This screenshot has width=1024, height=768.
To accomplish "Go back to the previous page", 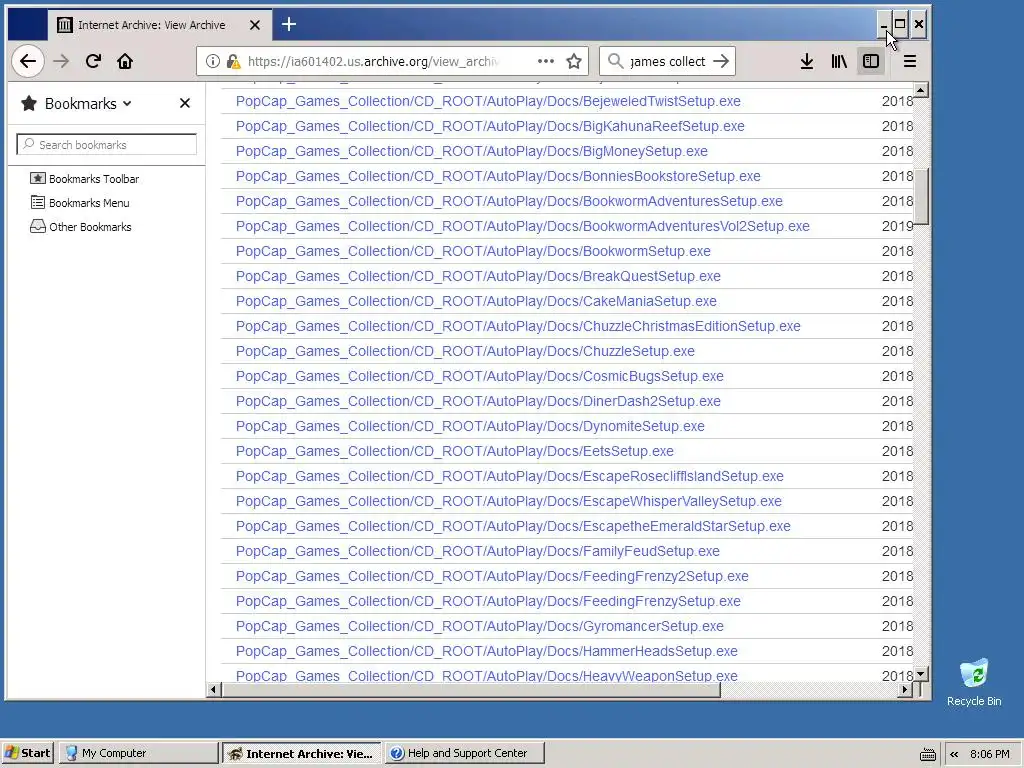I will [x=27, y=61].
